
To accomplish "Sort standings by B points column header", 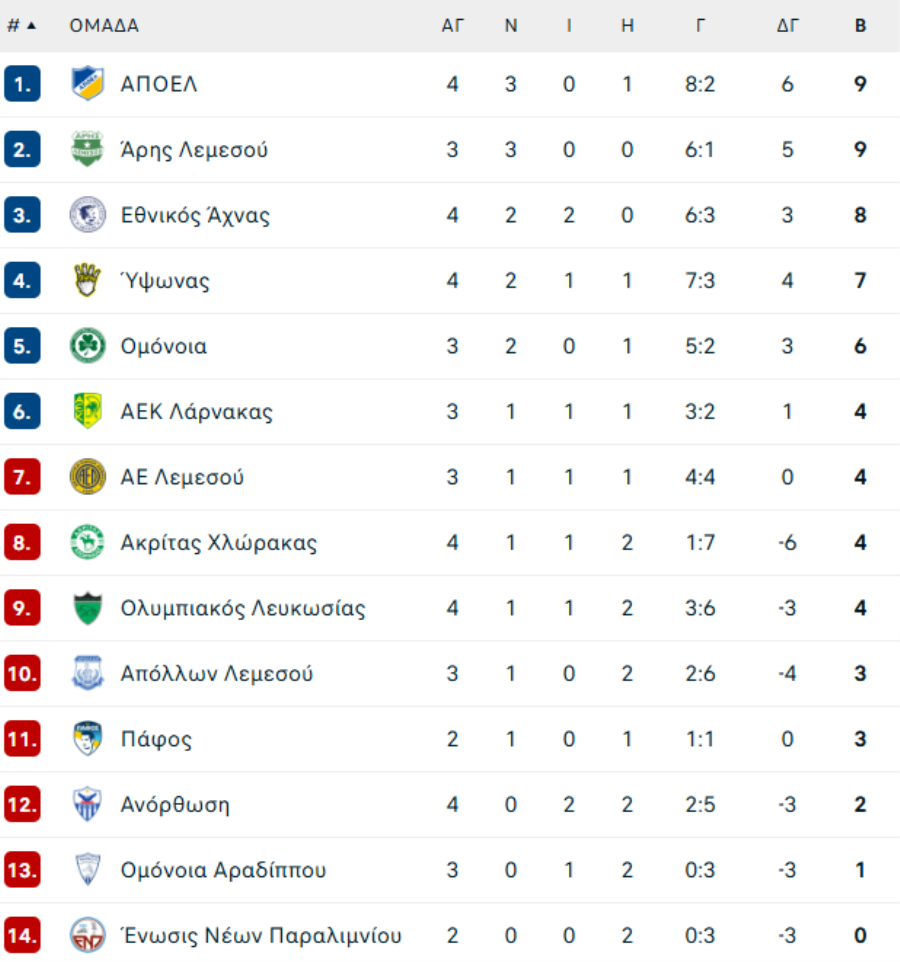I will tap(860, 26).
